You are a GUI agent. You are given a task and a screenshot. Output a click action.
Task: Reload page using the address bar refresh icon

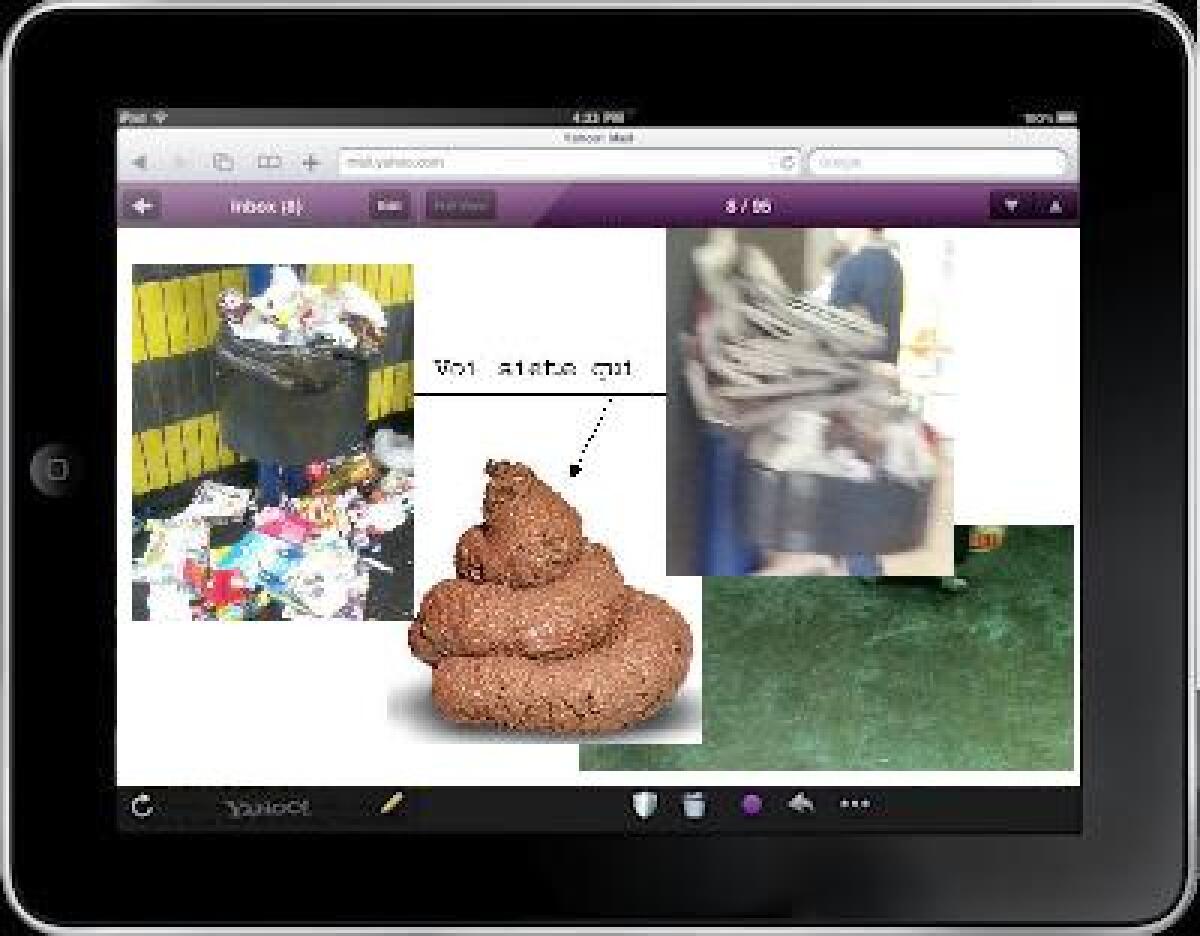point(787,163)
